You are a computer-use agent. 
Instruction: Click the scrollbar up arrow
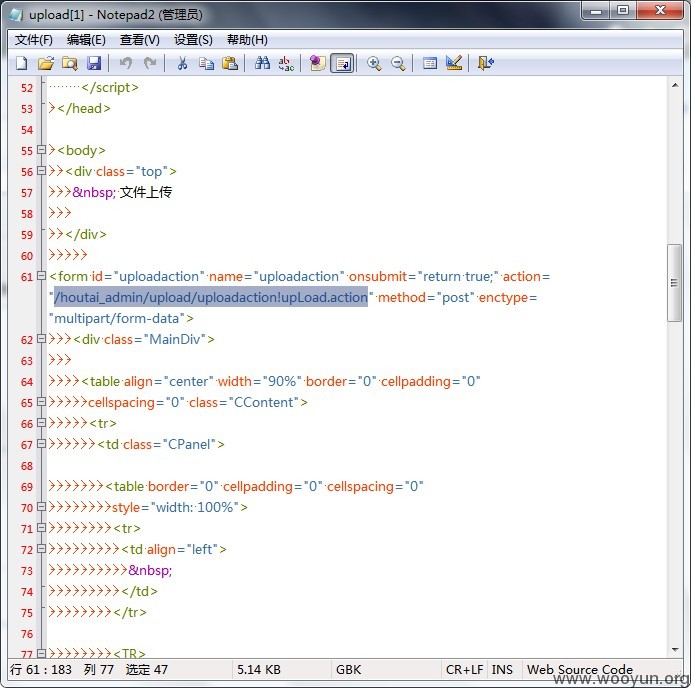pos(675,86)
